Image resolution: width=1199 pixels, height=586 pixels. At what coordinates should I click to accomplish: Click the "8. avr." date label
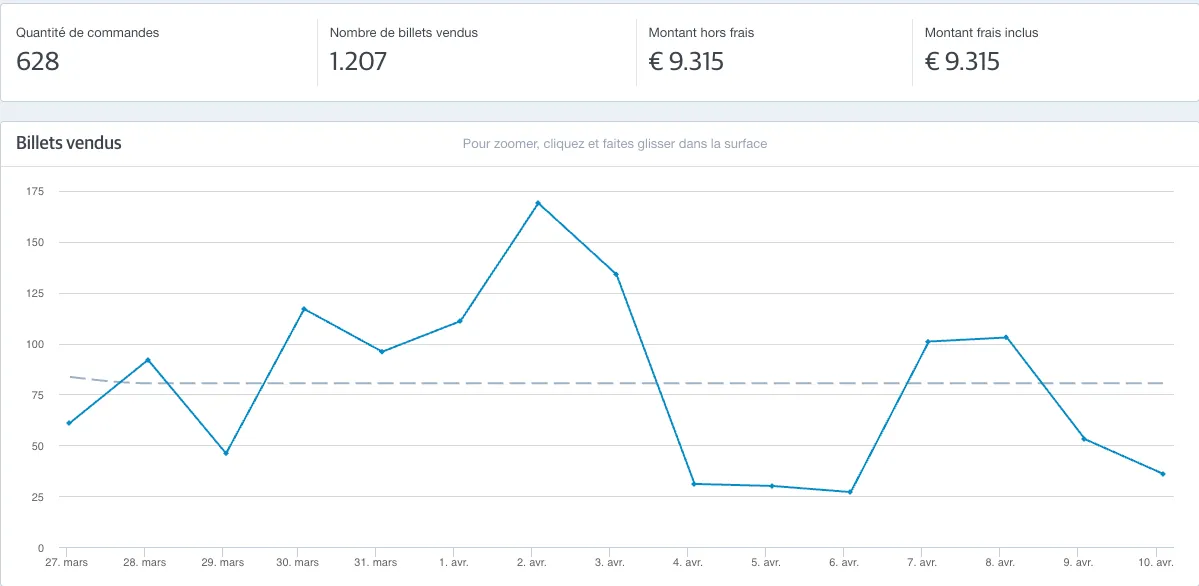1001,562
